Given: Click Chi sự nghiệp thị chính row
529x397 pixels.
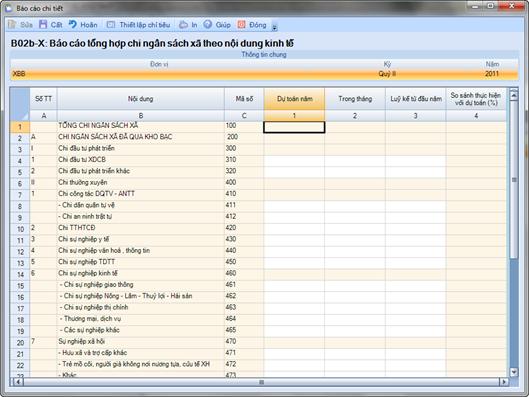Looking at the screenshot, I should coord(94,307).
